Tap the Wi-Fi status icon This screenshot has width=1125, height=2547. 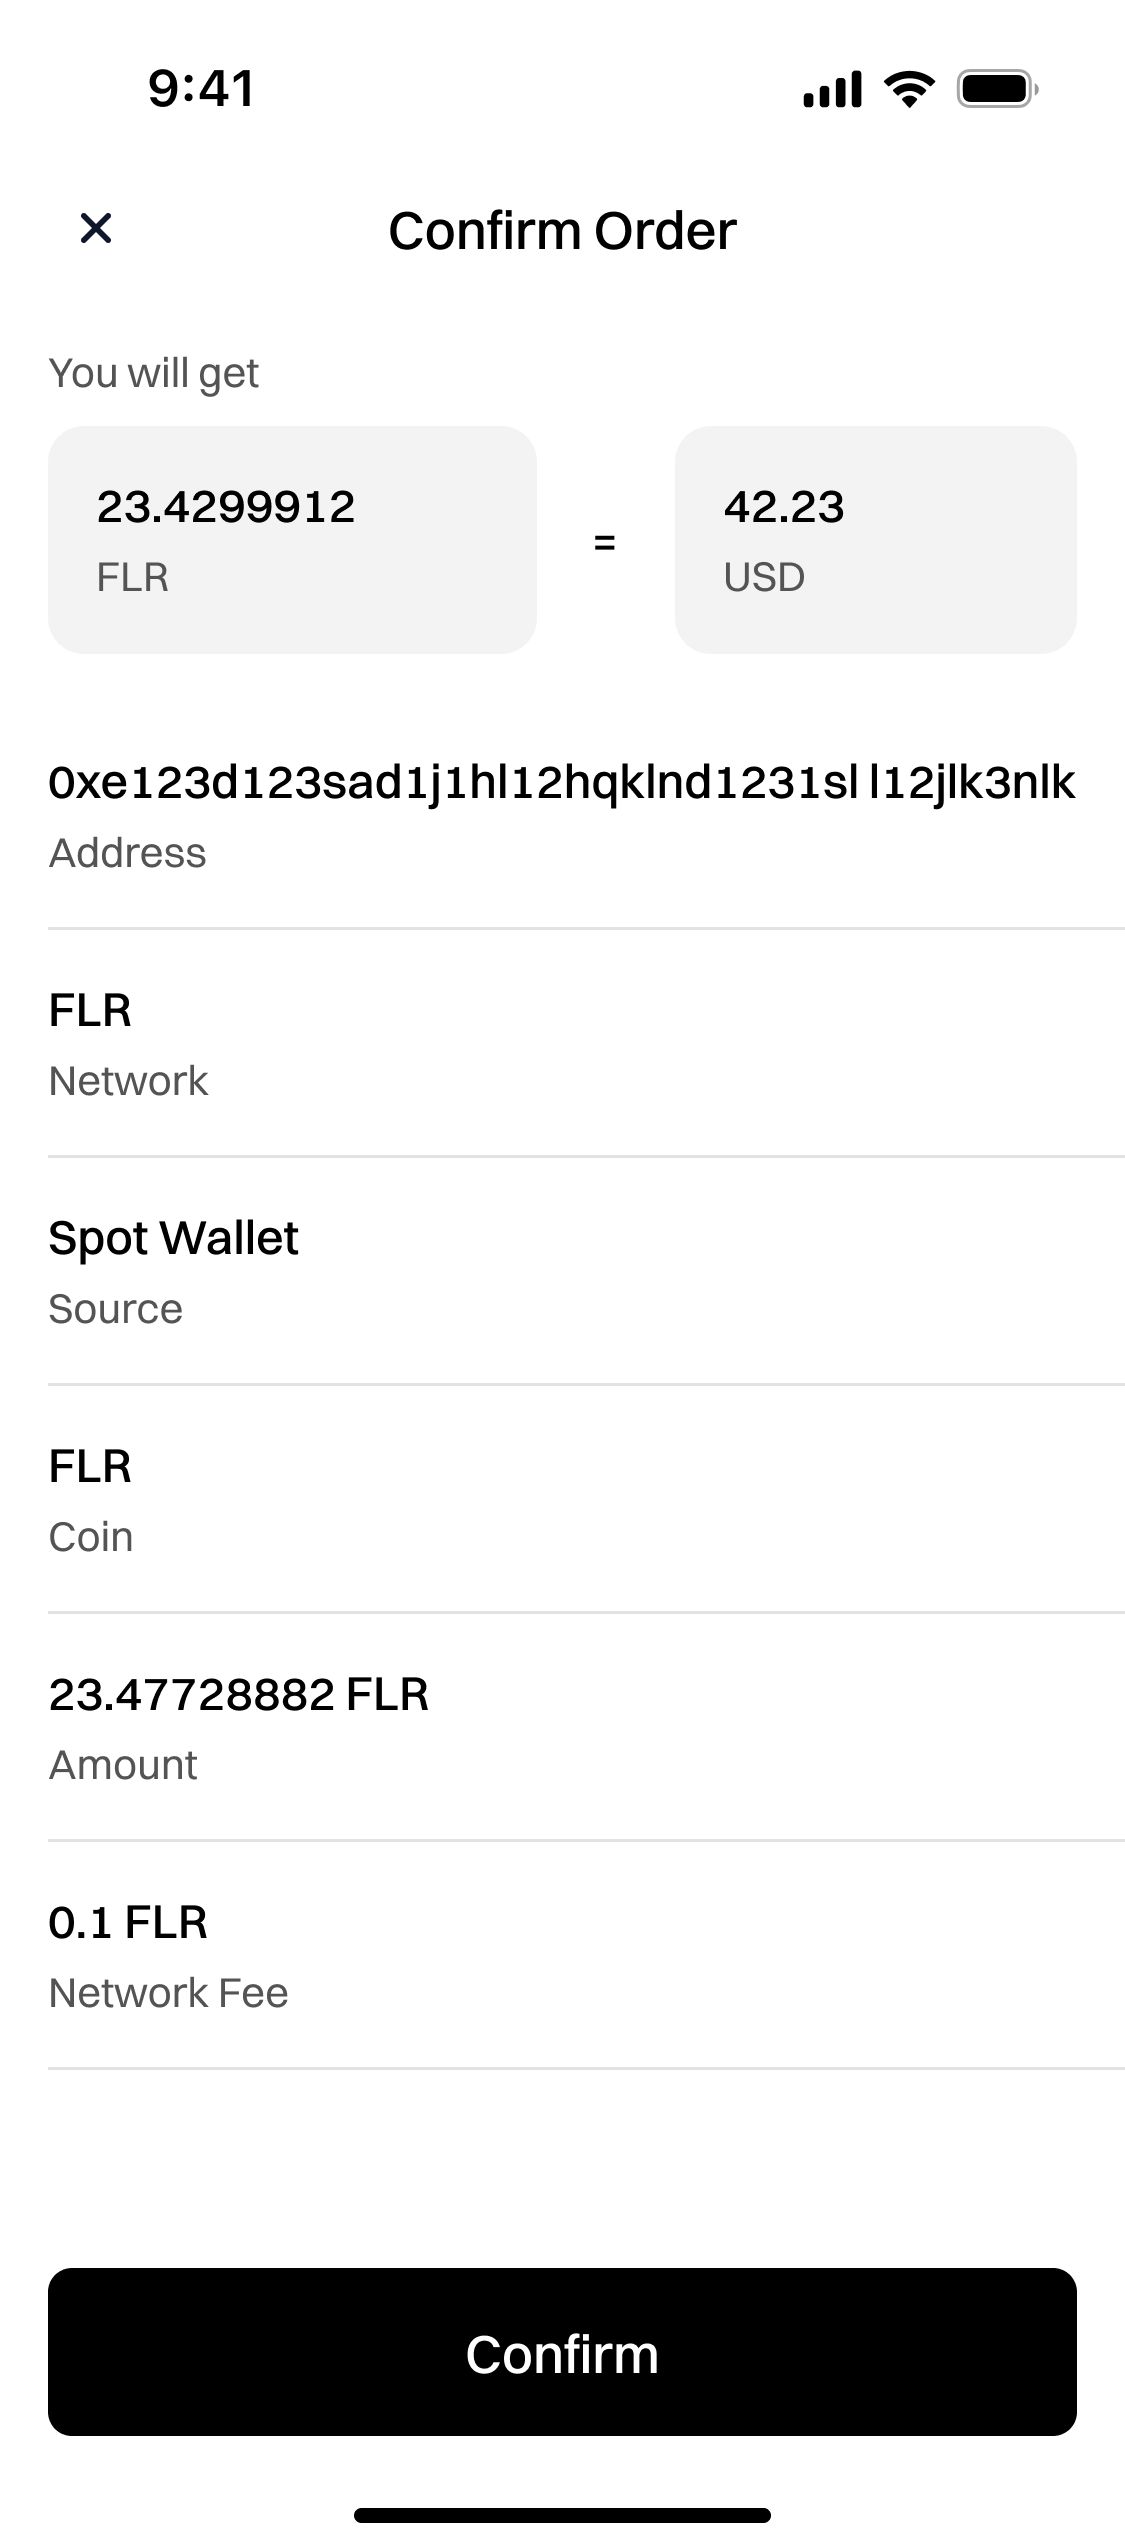coord(909,89)
